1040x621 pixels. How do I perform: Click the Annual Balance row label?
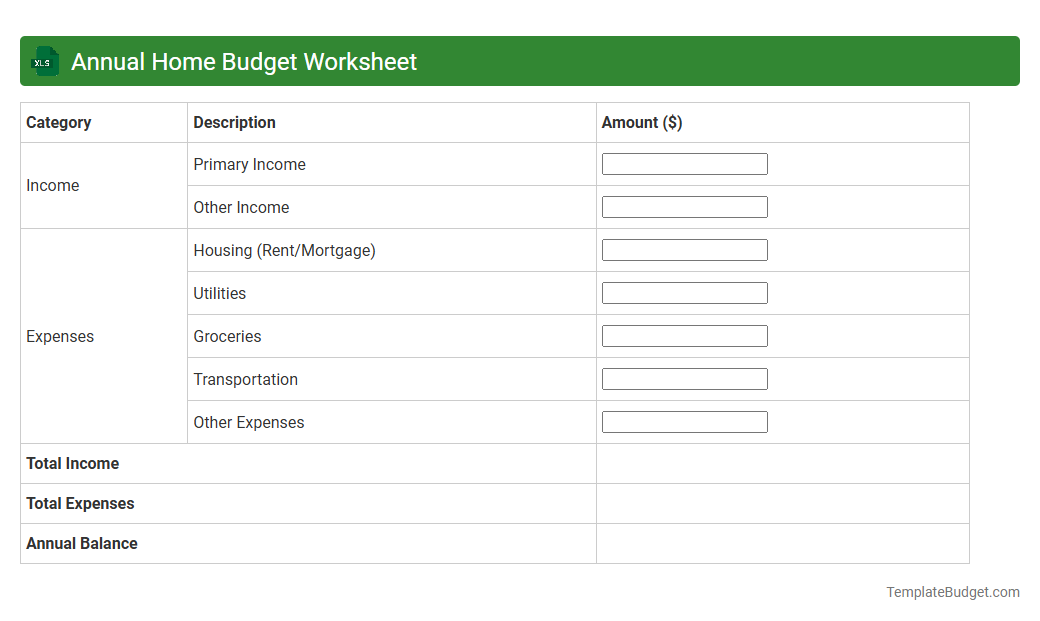[81, 543]
